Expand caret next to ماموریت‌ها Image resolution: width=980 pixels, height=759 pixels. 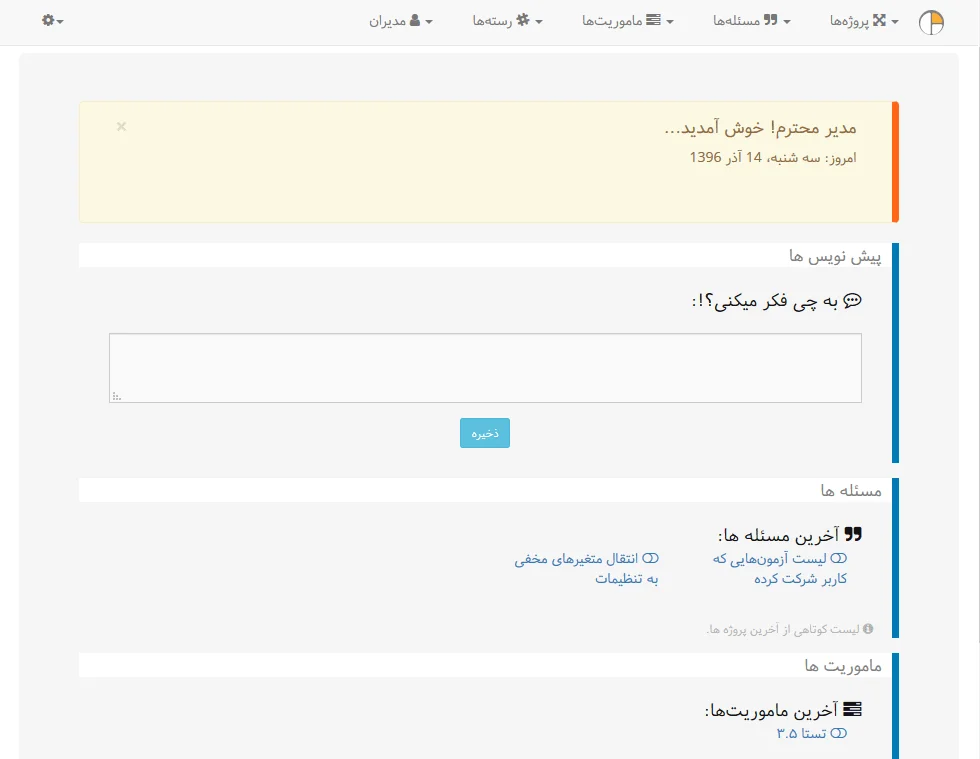pyautogui.click(x=670, y=22)
